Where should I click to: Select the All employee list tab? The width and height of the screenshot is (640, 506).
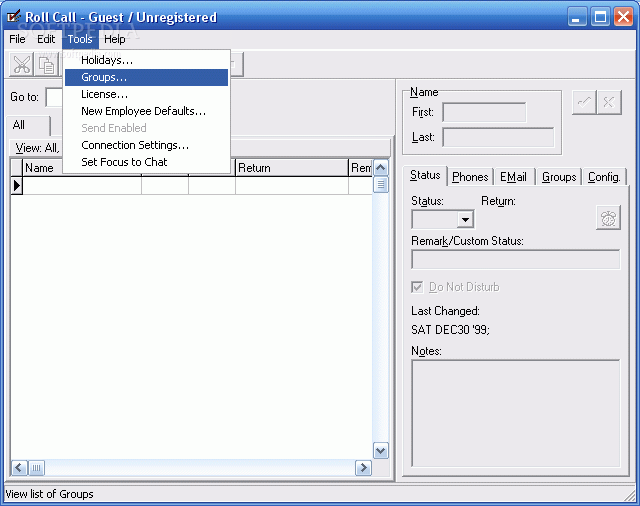(29, 125)
